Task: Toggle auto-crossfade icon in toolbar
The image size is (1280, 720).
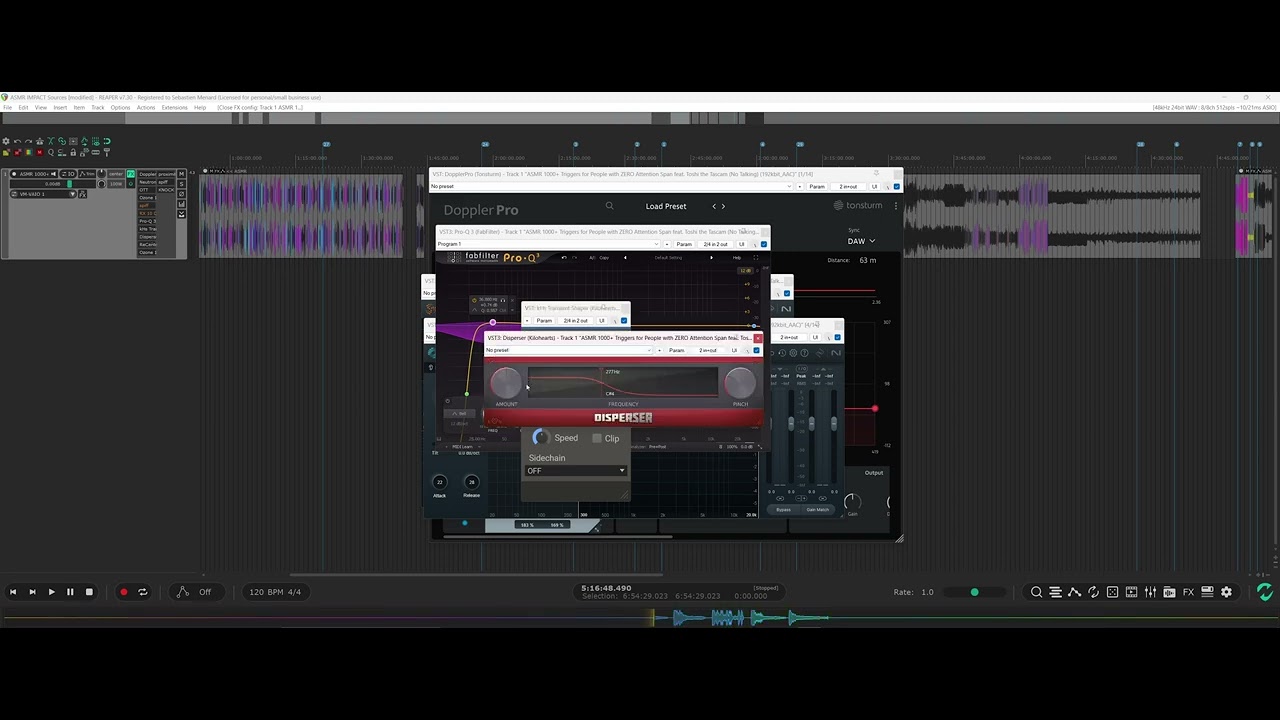Action: [51, 141]
